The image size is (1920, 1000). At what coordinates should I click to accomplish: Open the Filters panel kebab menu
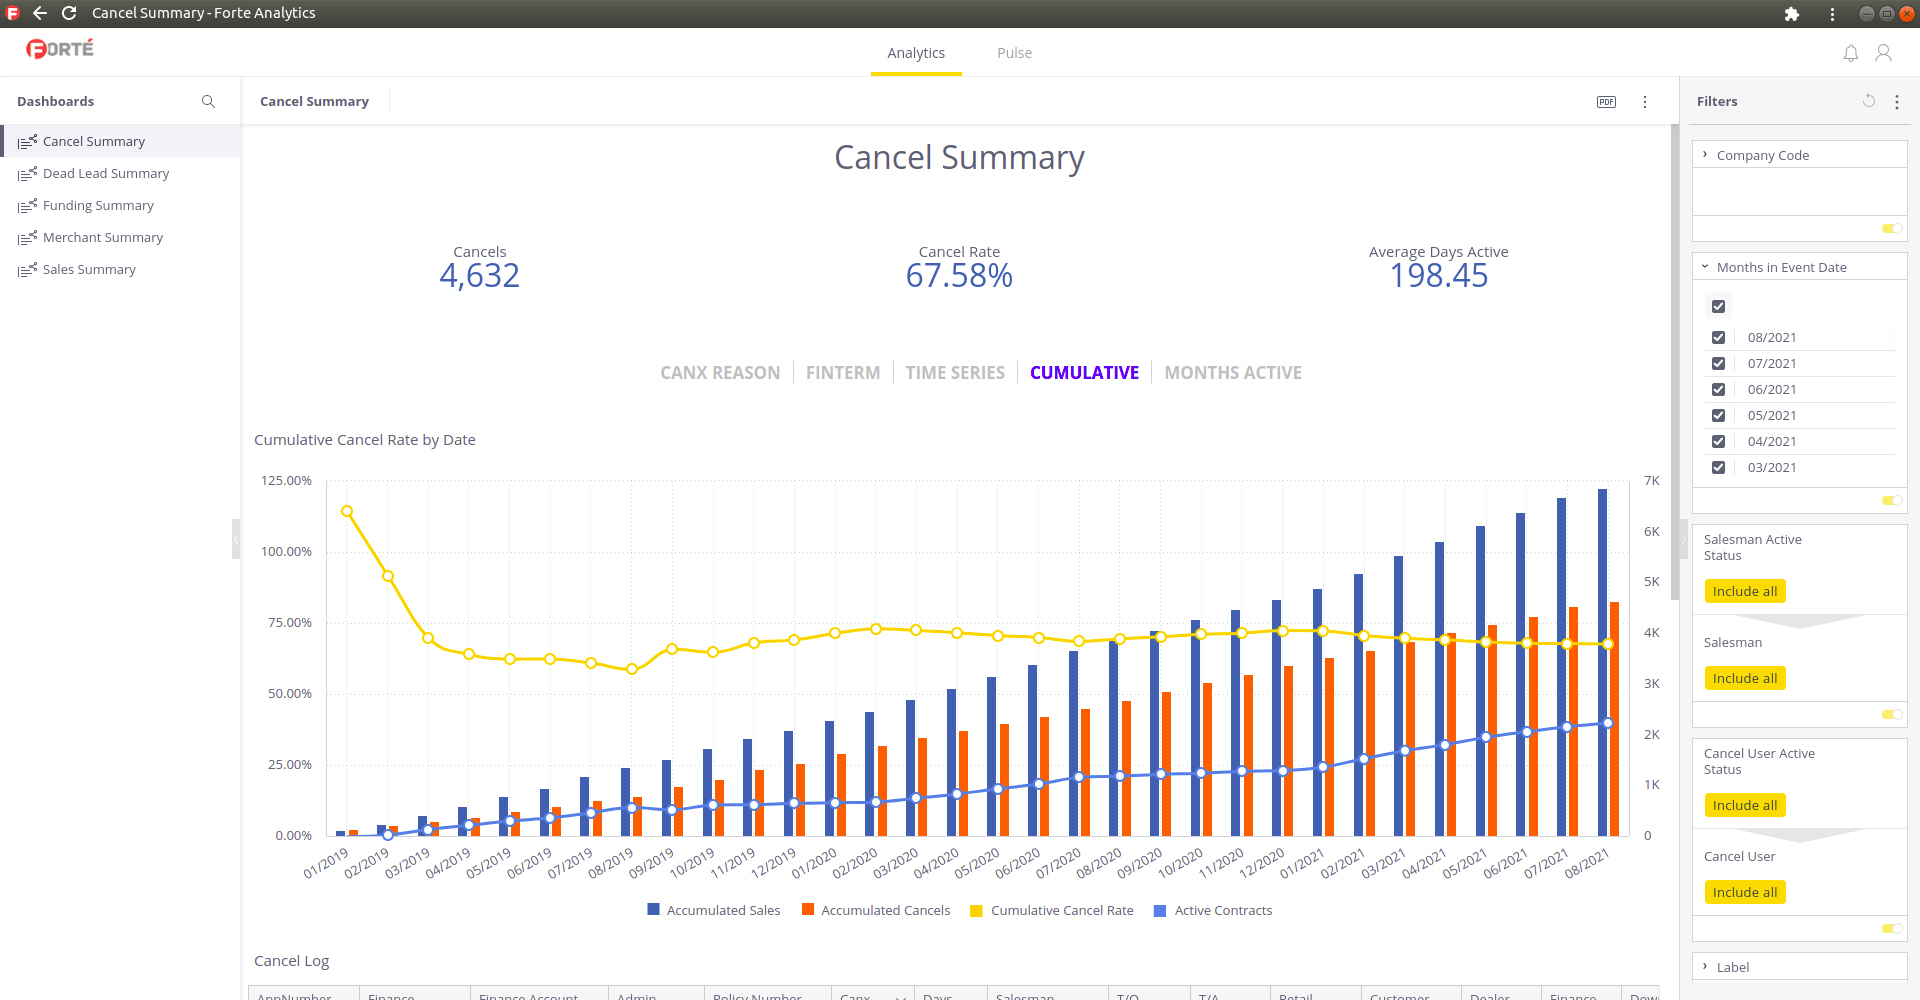click(1896, 102)
